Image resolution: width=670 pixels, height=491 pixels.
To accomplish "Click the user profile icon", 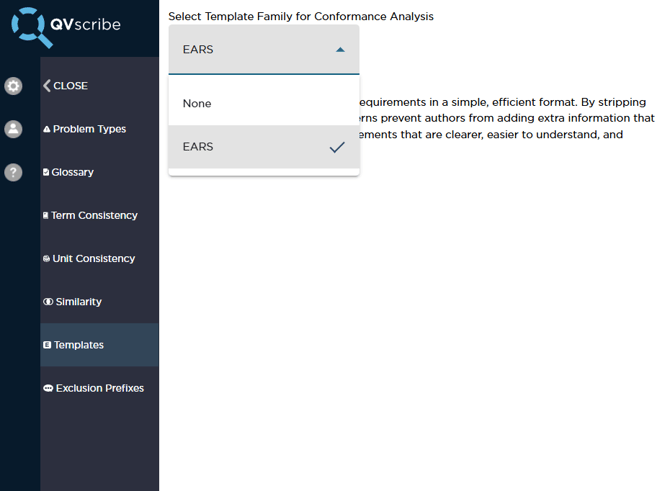I will pyautogui.click(x=13, y=129).
